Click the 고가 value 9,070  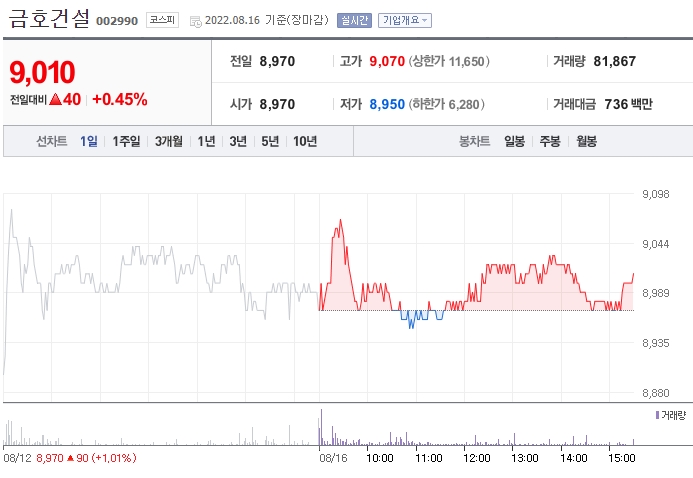[387, 61]
